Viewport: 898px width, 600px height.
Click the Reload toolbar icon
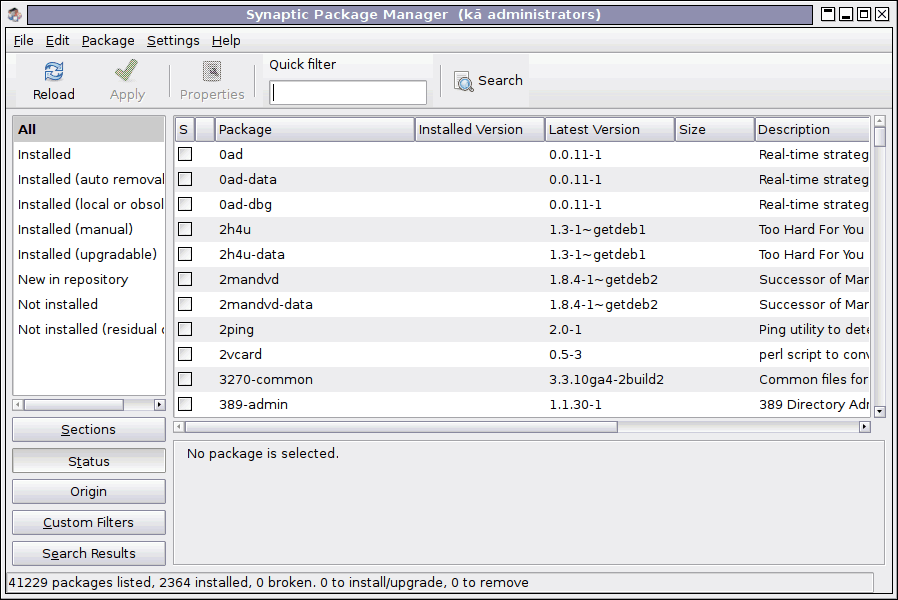pos(54,72)
